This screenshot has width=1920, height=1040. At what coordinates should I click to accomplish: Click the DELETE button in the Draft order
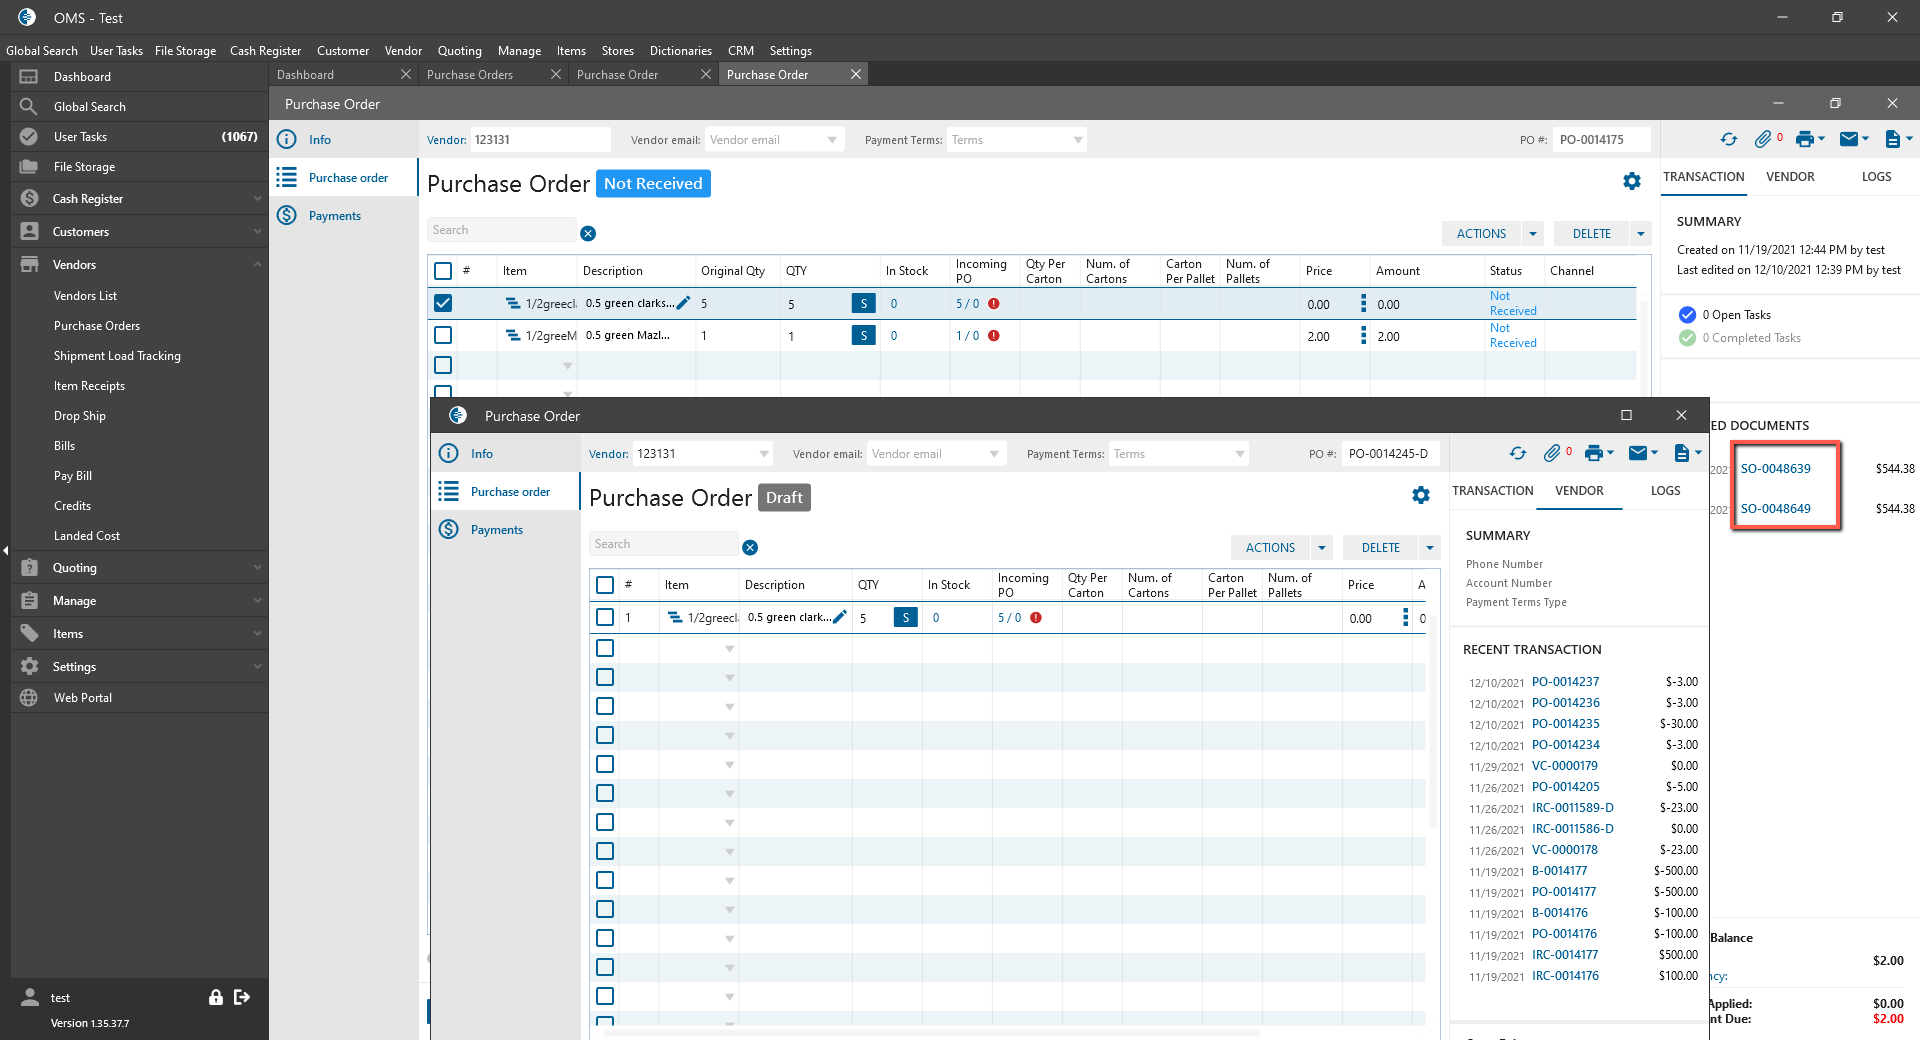pyautogui.click(x=1380, y=548)
